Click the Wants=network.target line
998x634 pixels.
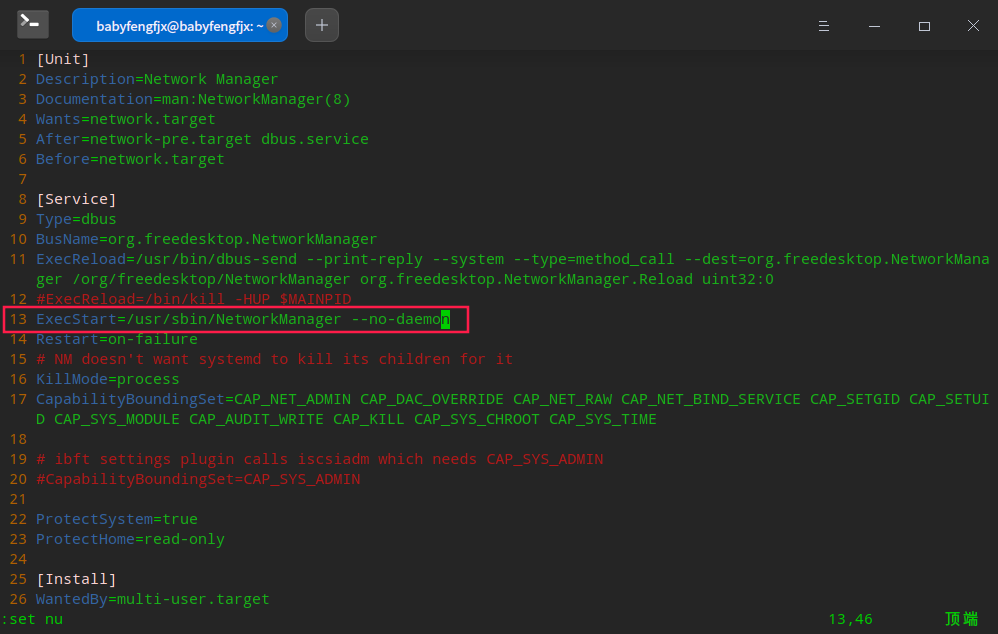coord(126,119)
